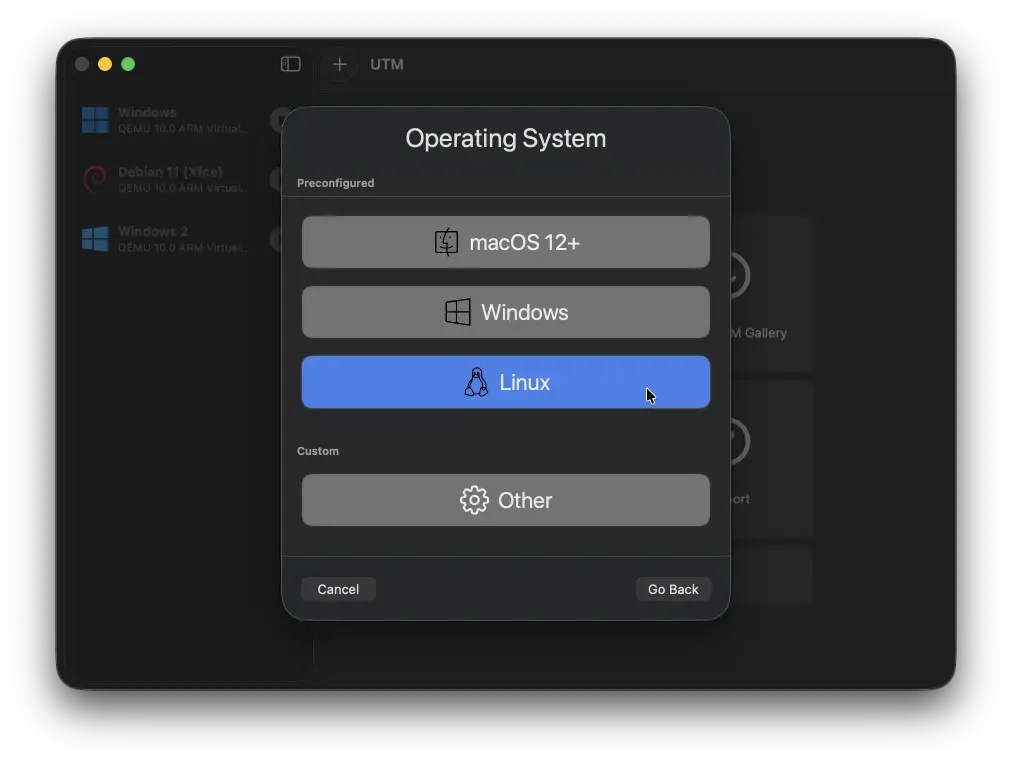Click the Preconfigured section label
Image resolution: width=1012 pixels, height=764 pixels.
[x=336, y=183]
